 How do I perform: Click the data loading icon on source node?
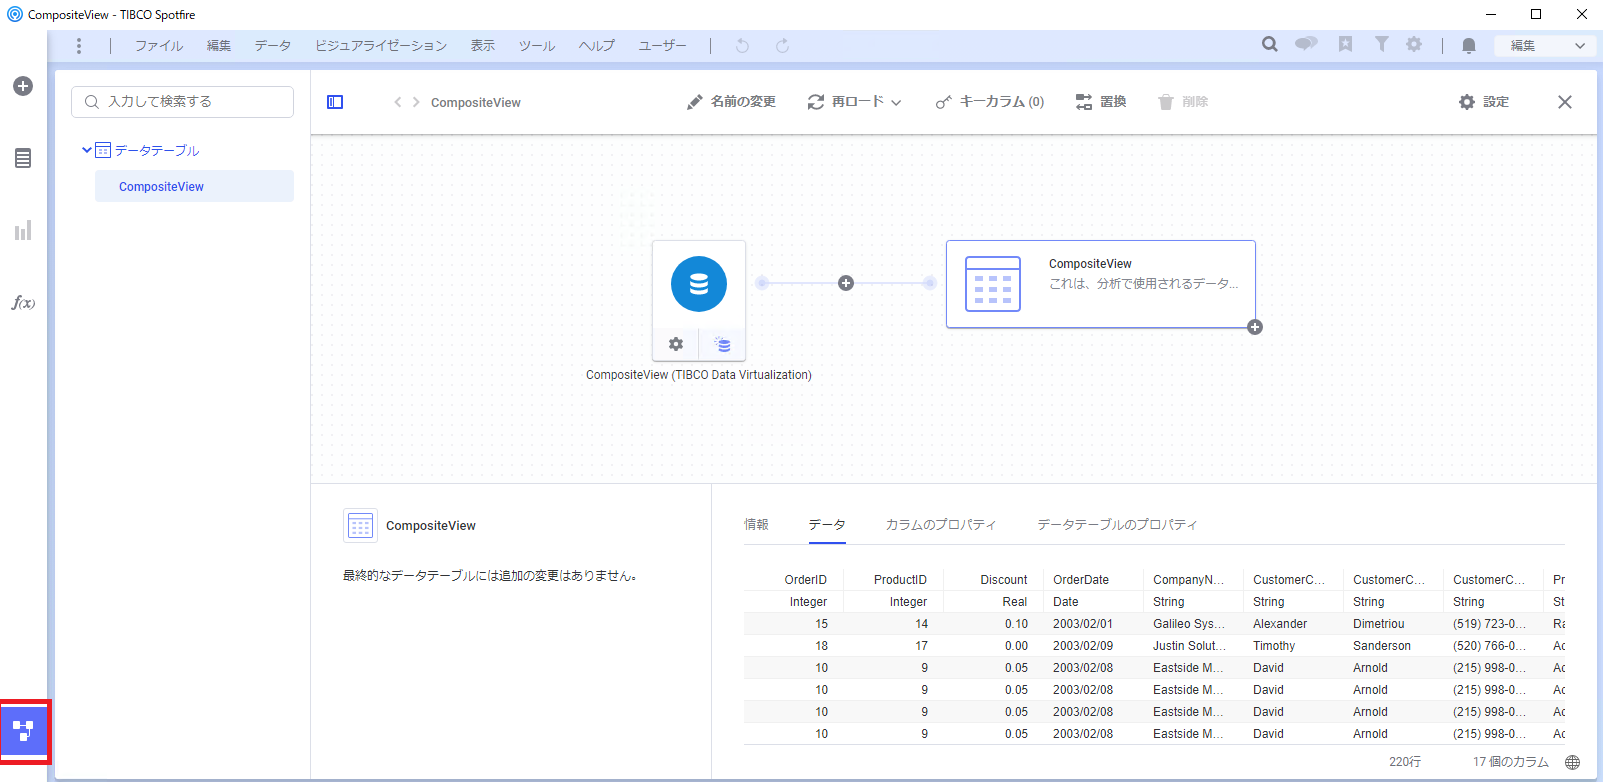coord(723,344)
